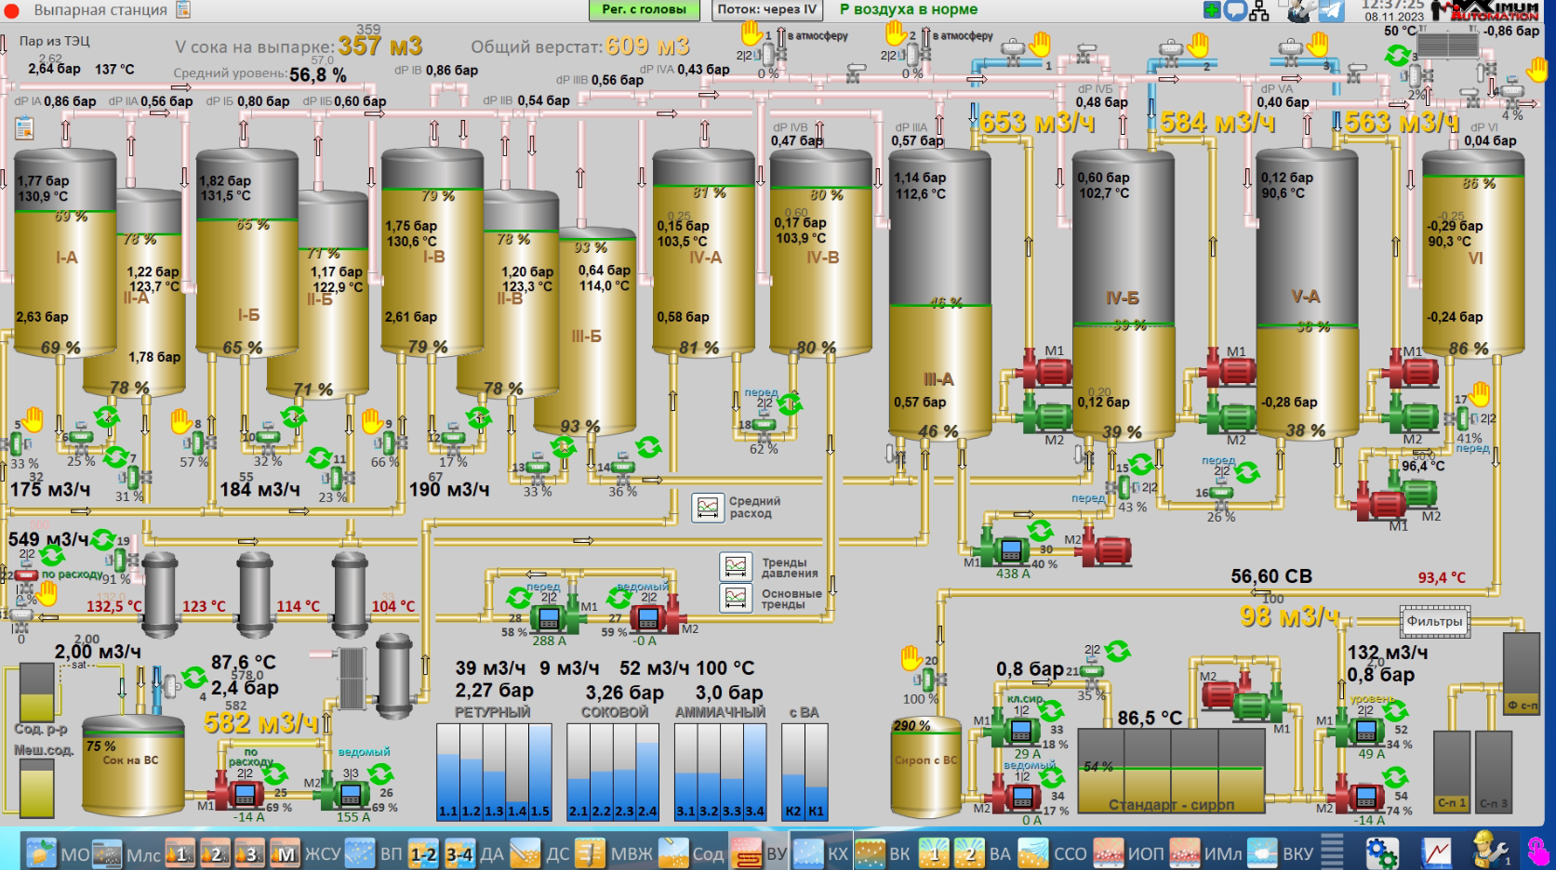Select control valve 10 under tank II-Б
1556x870 pixels.
point(267,436)
